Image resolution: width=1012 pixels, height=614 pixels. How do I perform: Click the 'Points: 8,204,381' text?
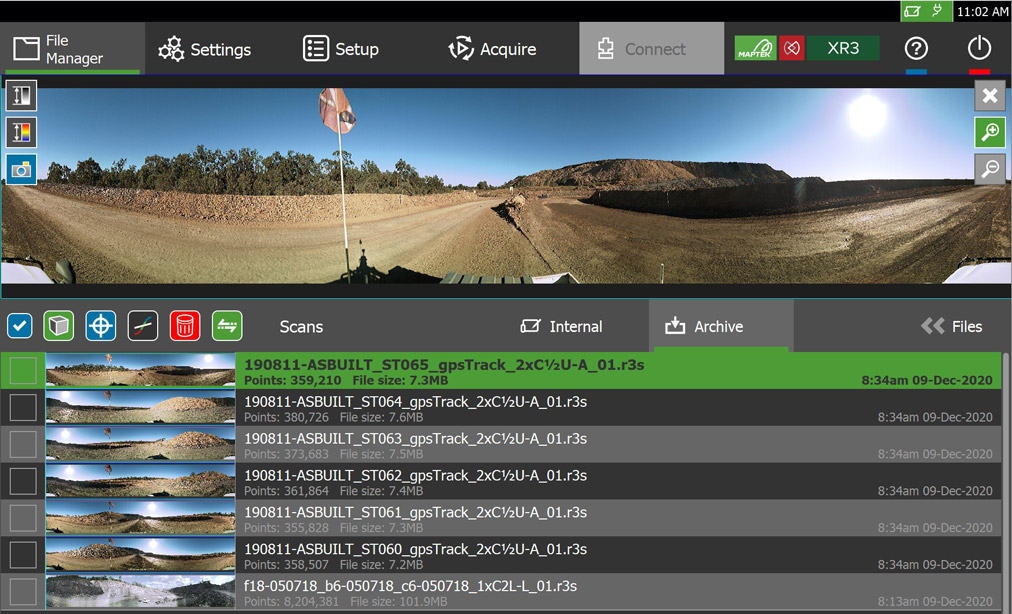coord(291,601)
